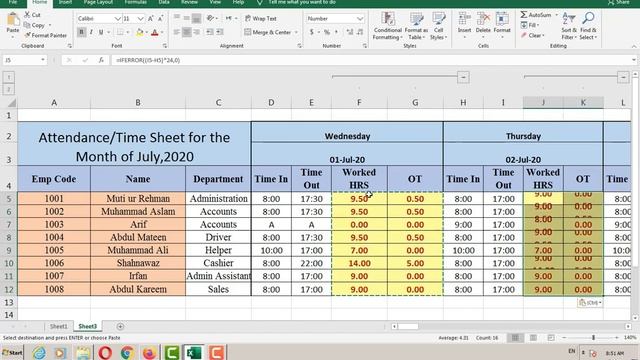The width and height of the screenshot is (640, 360).
Task: Open Cell Styles gallery
Action: click(x=438, y=26)
